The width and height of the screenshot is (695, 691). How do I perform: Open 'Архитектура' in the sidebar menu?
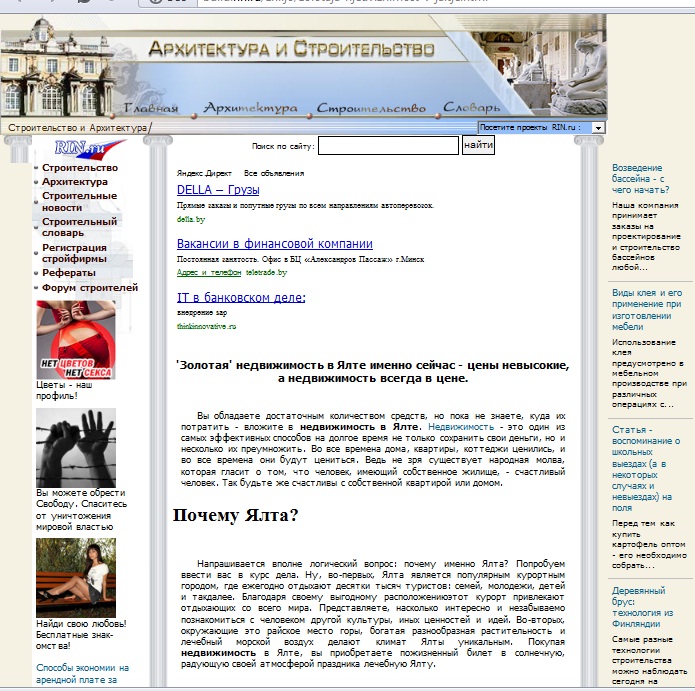tap(74, 182)
